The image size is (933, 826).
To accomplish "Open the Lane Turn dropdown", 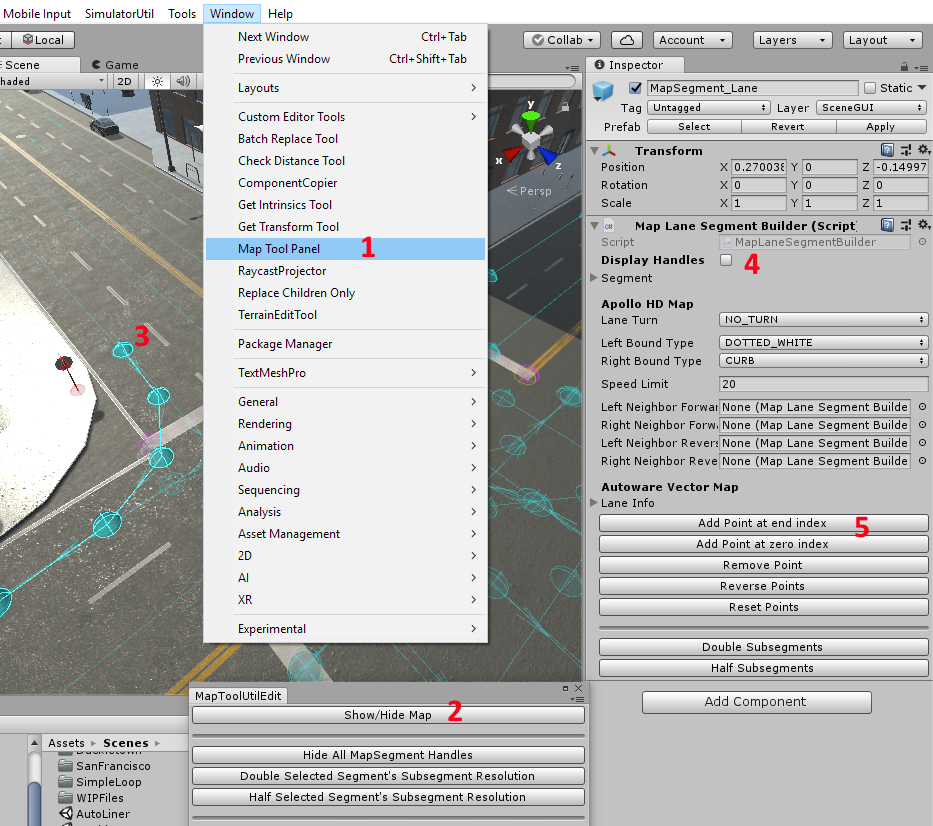I will (822, 321).
